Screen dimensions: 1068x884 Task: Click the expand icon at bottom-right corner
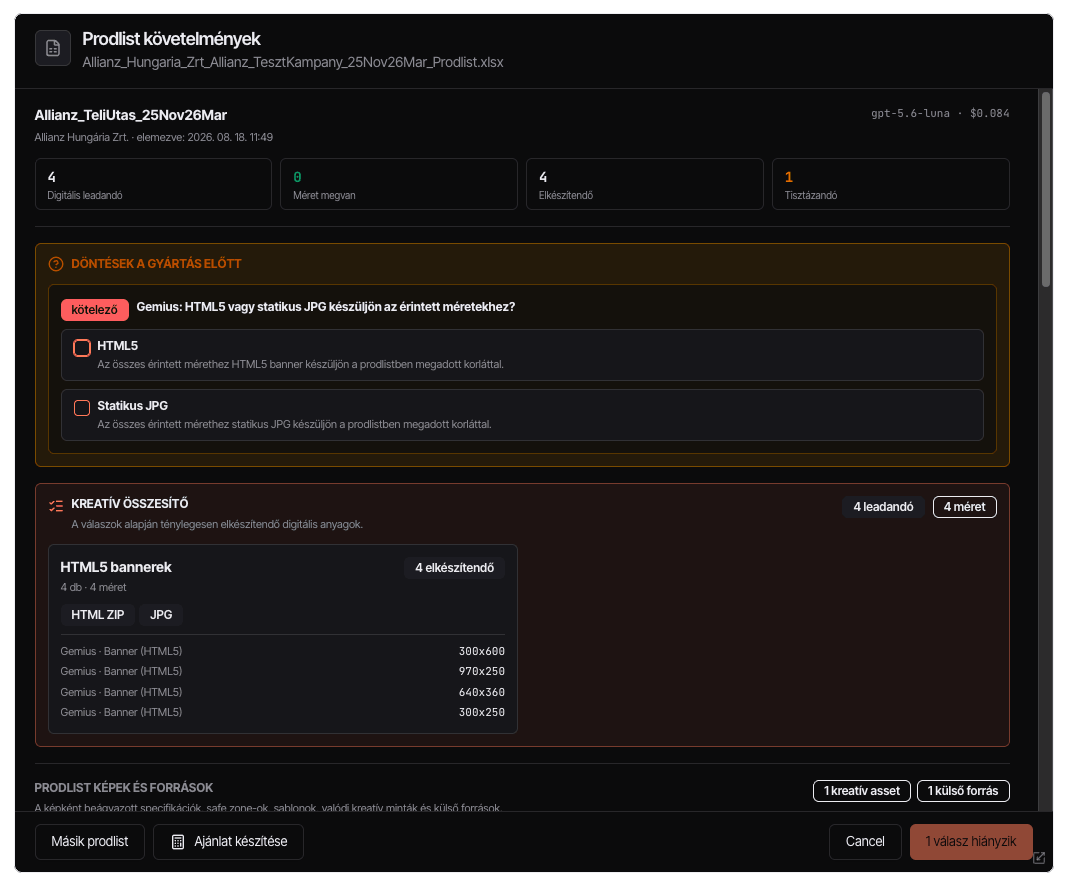(x=1039, y=857)
